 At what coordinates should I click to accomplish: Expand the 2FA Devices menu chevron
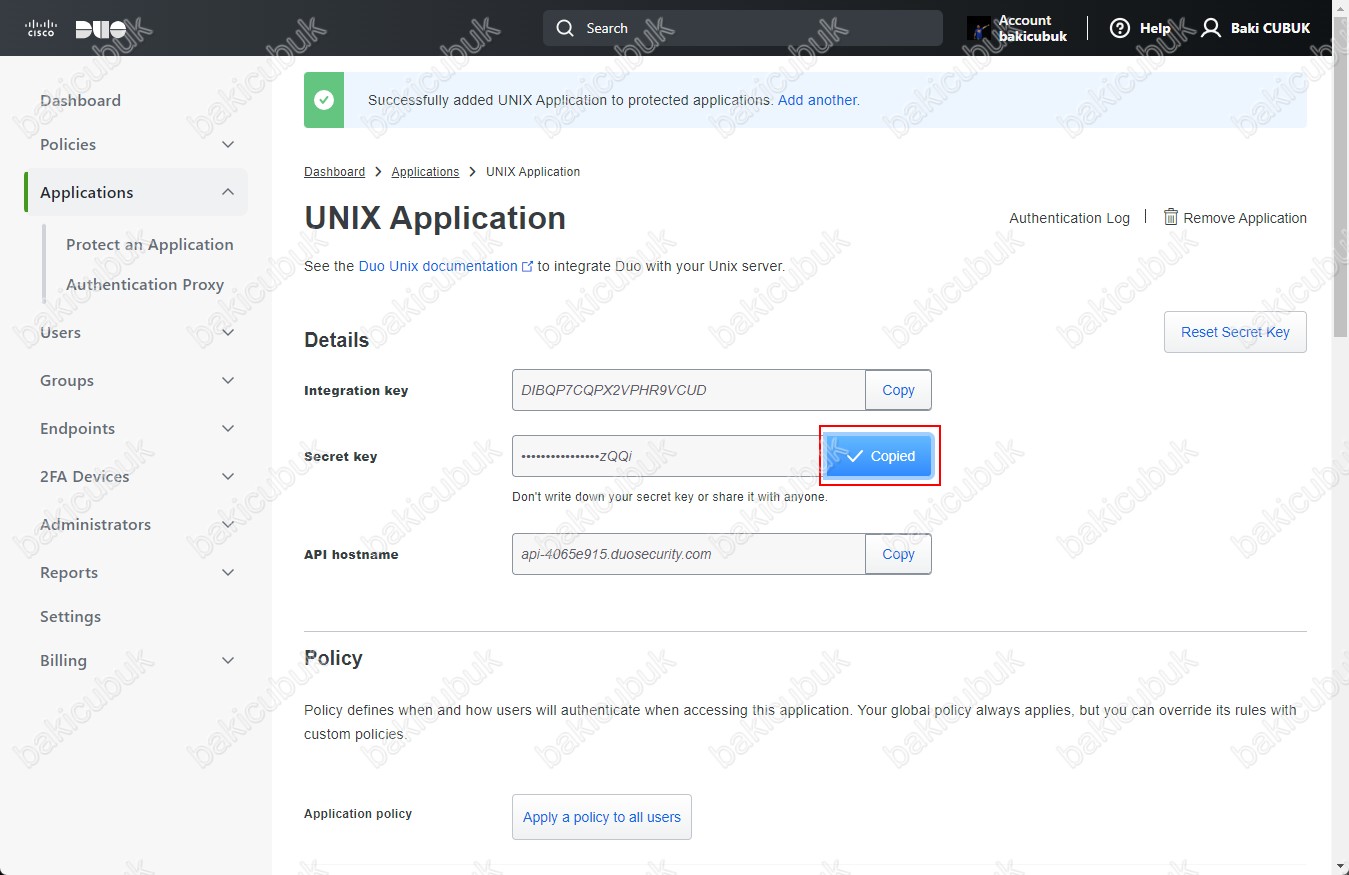[228, 477]
